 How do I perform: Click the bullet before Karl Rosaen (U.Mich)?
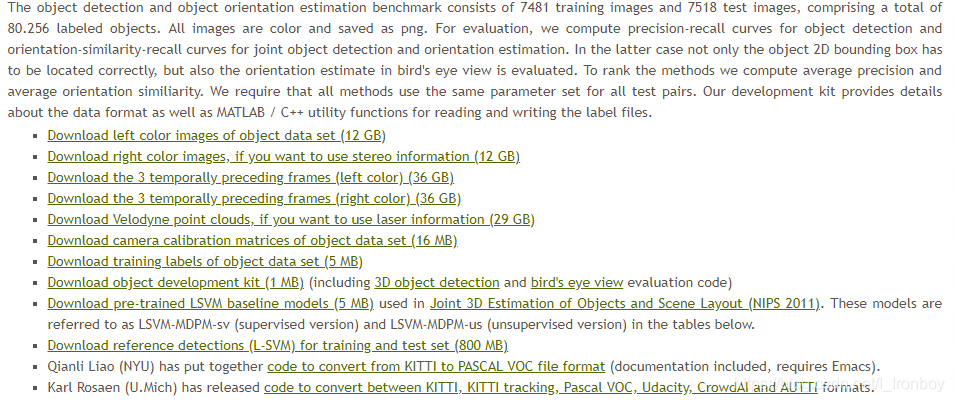(x=37, y=388)
